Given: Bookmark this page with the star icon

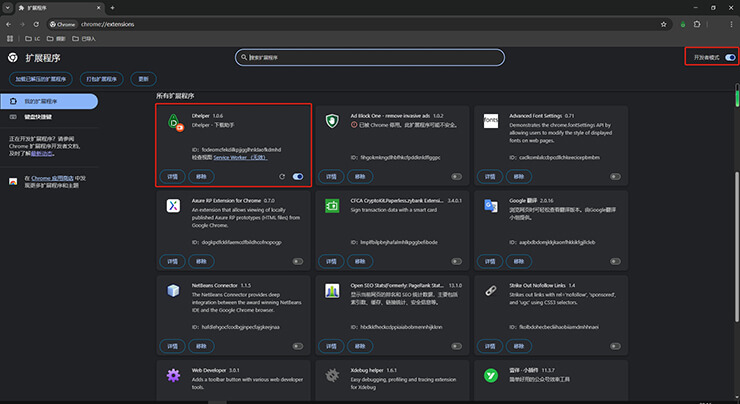Looking at the screenshot, I should point(664,24).
